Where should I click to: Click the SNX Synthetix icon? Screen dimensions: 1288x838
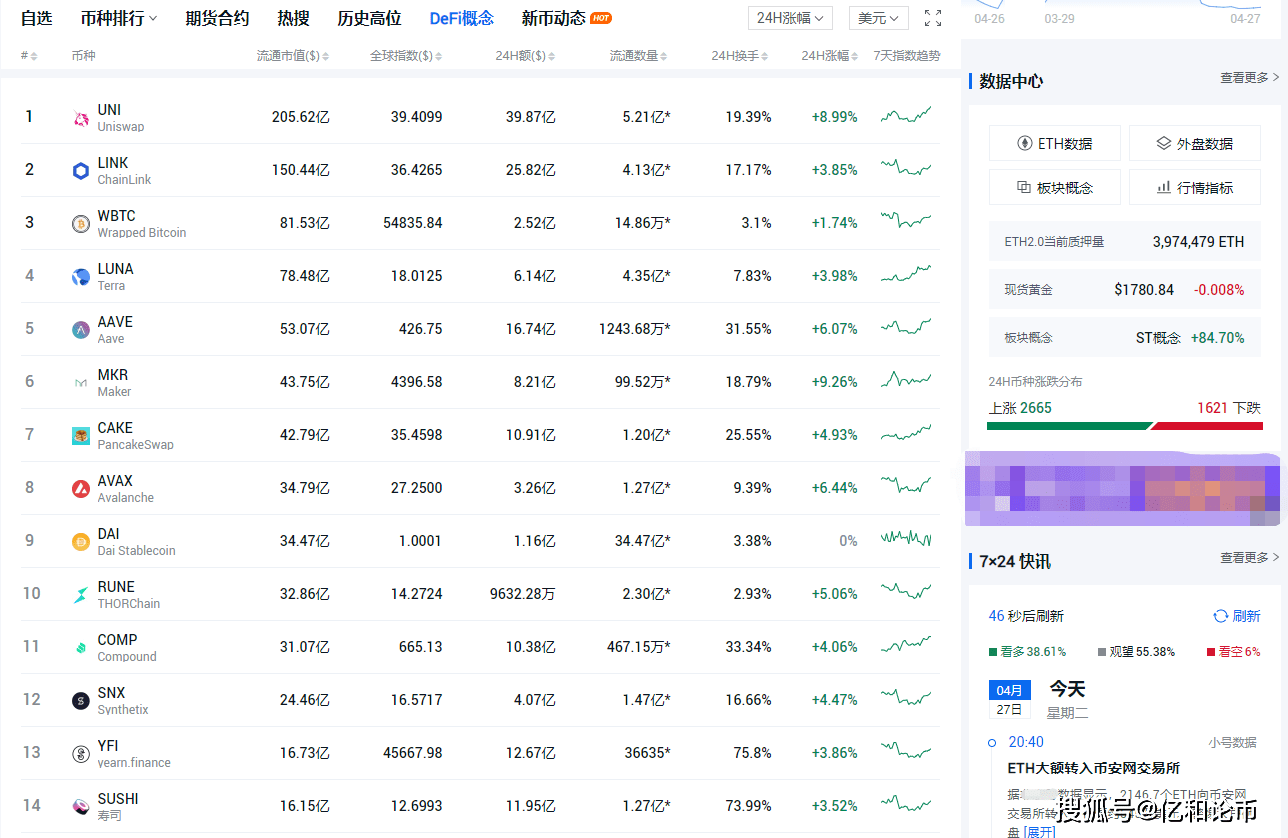click(81, 701)
